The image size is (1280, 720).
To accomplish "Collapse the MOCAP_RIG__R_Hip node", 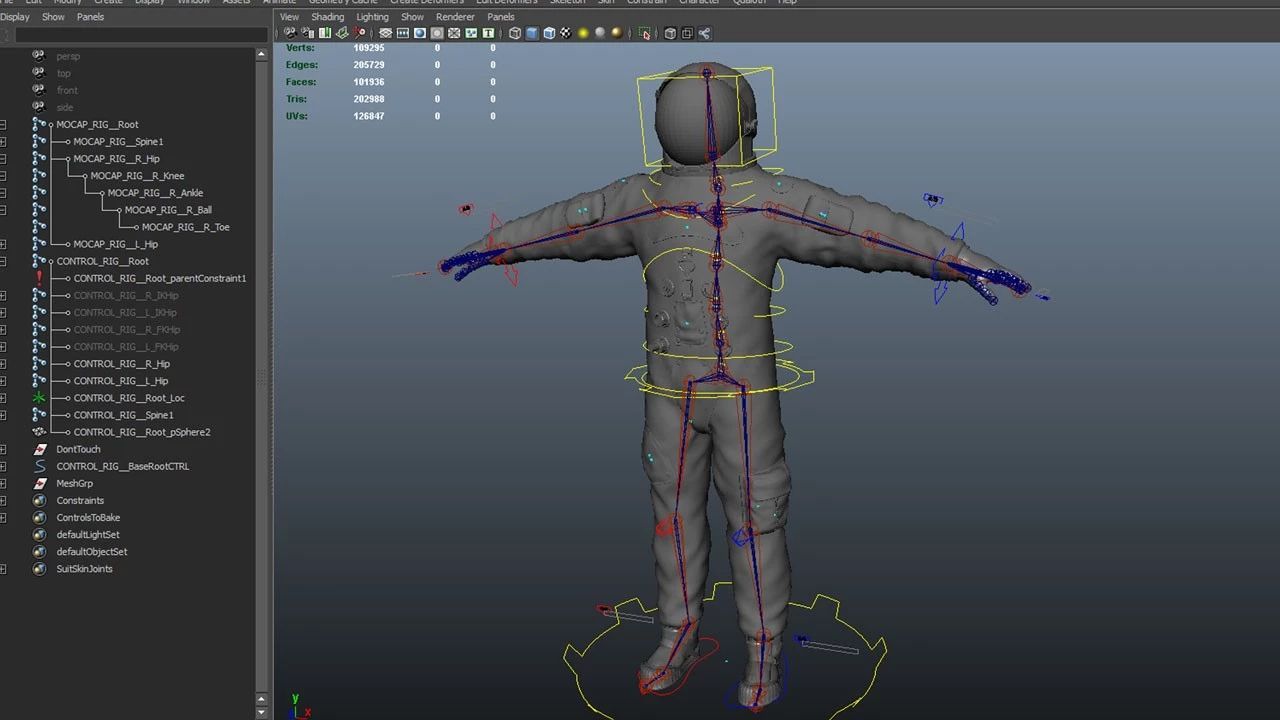I will (x=3, y=159).
